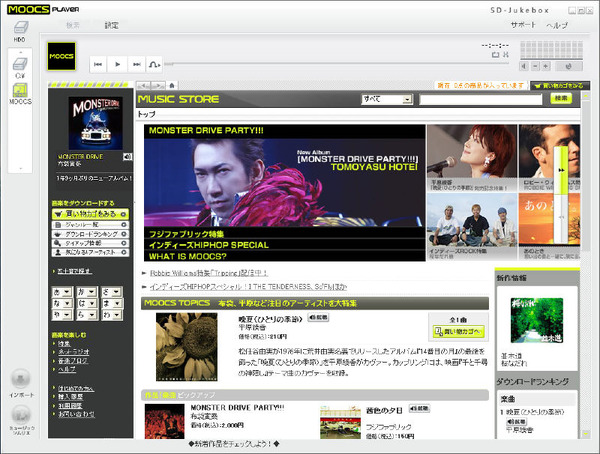
Task: Select インディーズHIPHOP SPECIAL banner item
Action: click(x=209, y=245)
